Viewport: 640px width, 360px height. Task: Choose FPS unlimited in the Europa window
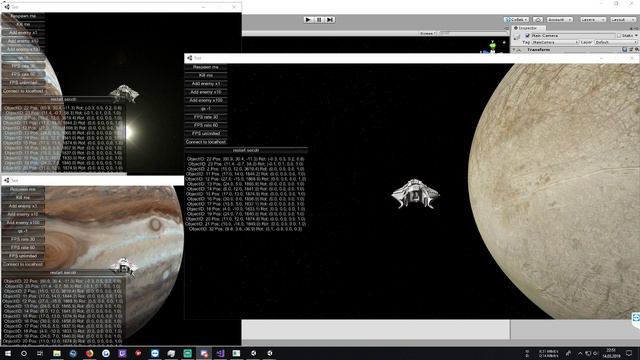click(x=206, y=133)
